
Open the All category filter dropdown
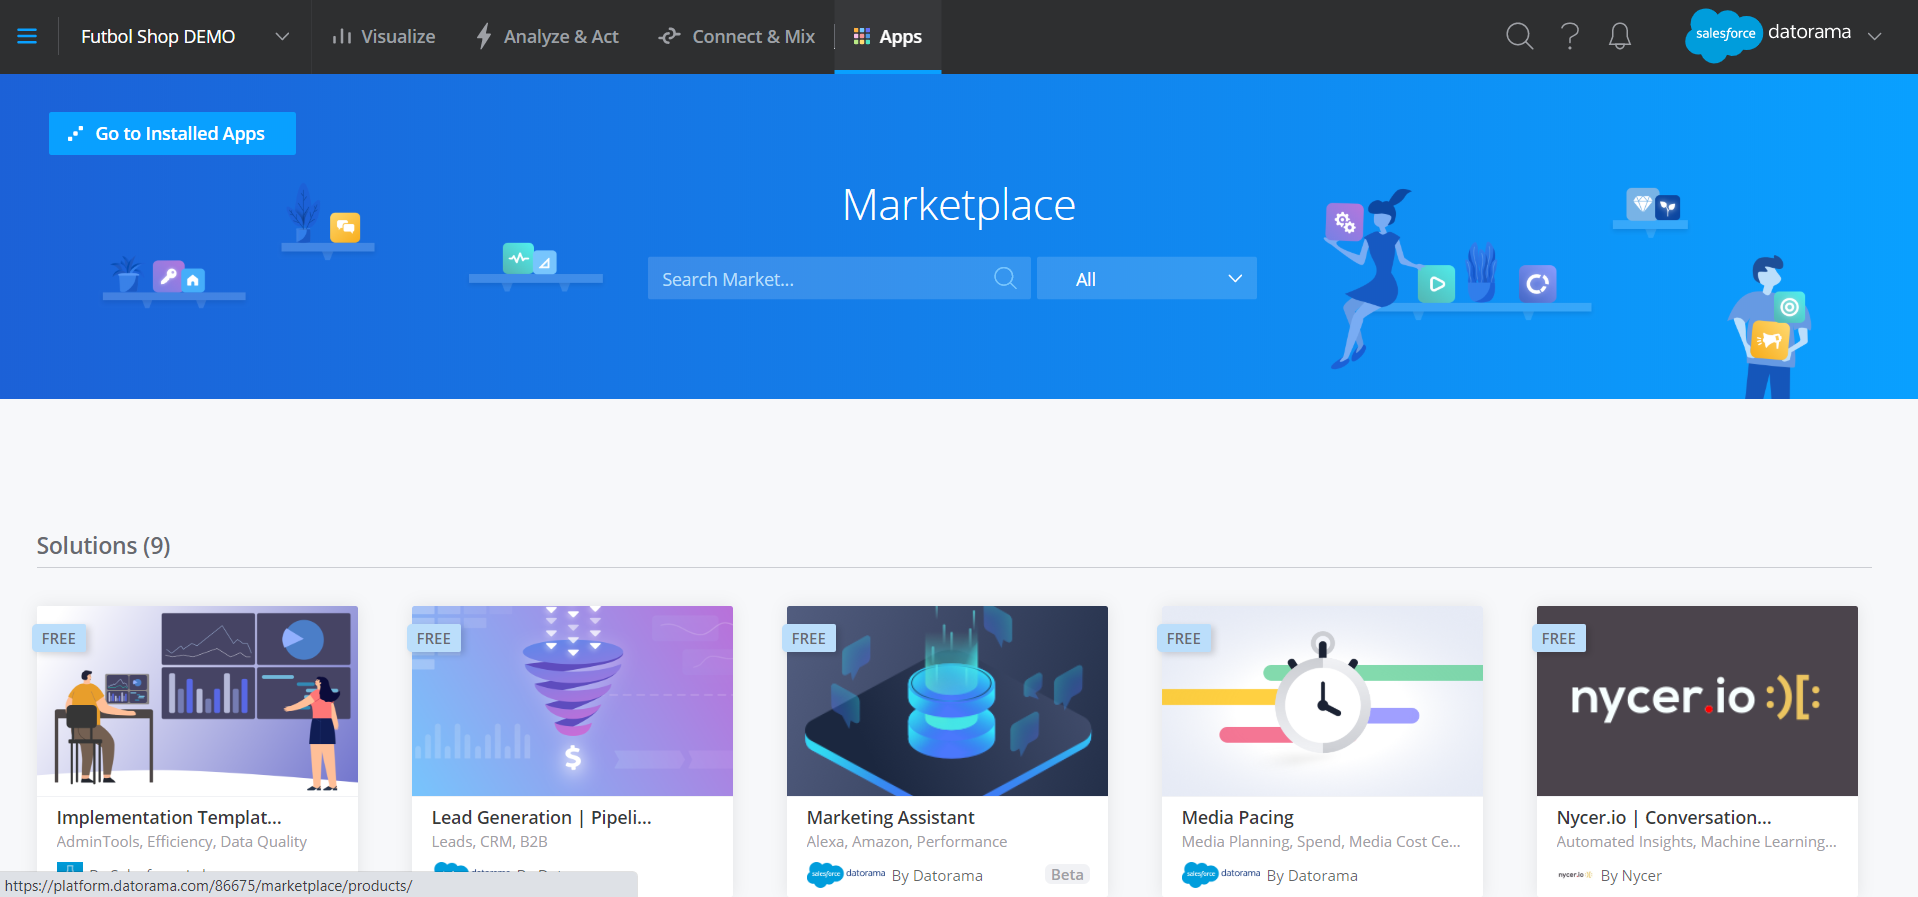click(1147, 279)
